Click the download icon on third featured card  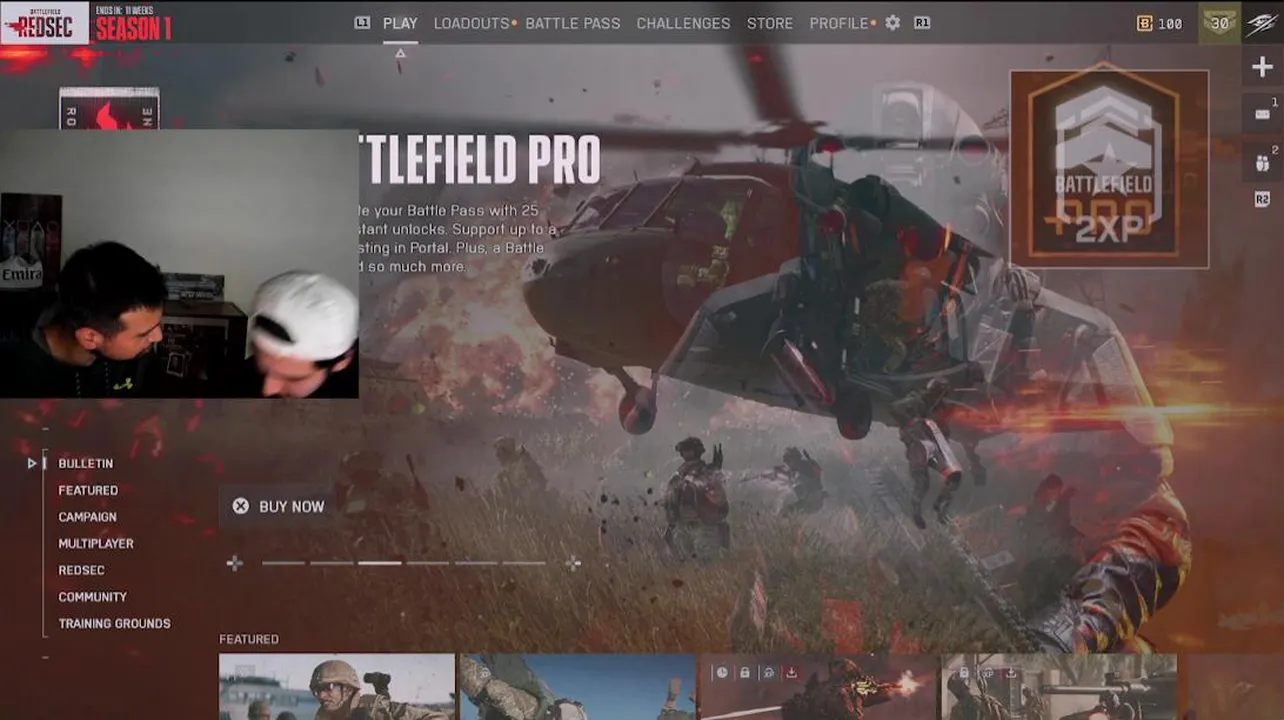[x=791, y=672]
